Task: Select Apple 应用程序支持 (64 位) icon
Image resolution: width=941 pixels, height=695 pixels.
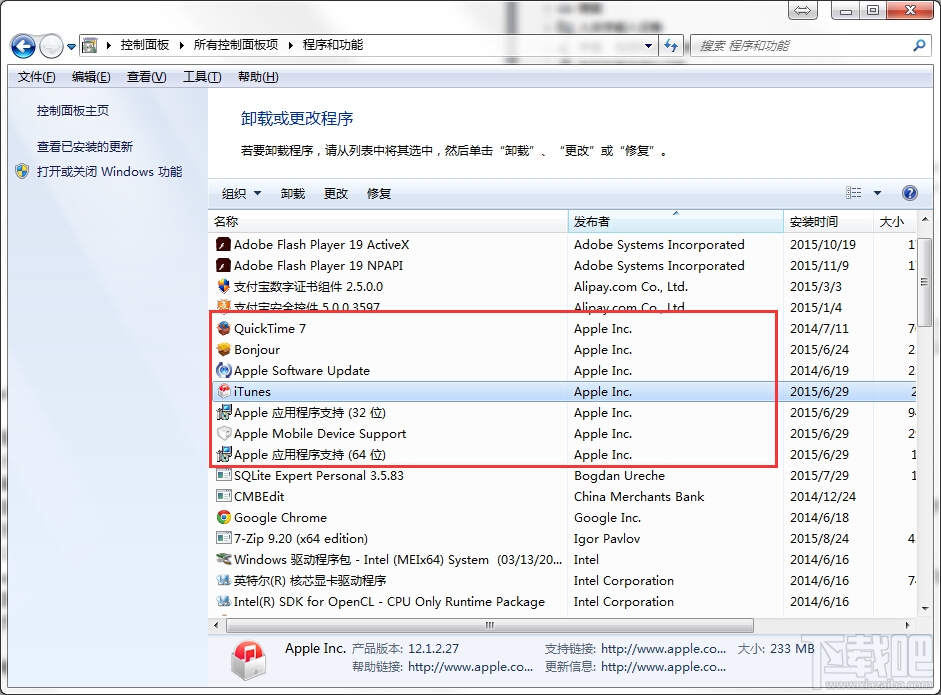Action: click(x=223, y=454)
